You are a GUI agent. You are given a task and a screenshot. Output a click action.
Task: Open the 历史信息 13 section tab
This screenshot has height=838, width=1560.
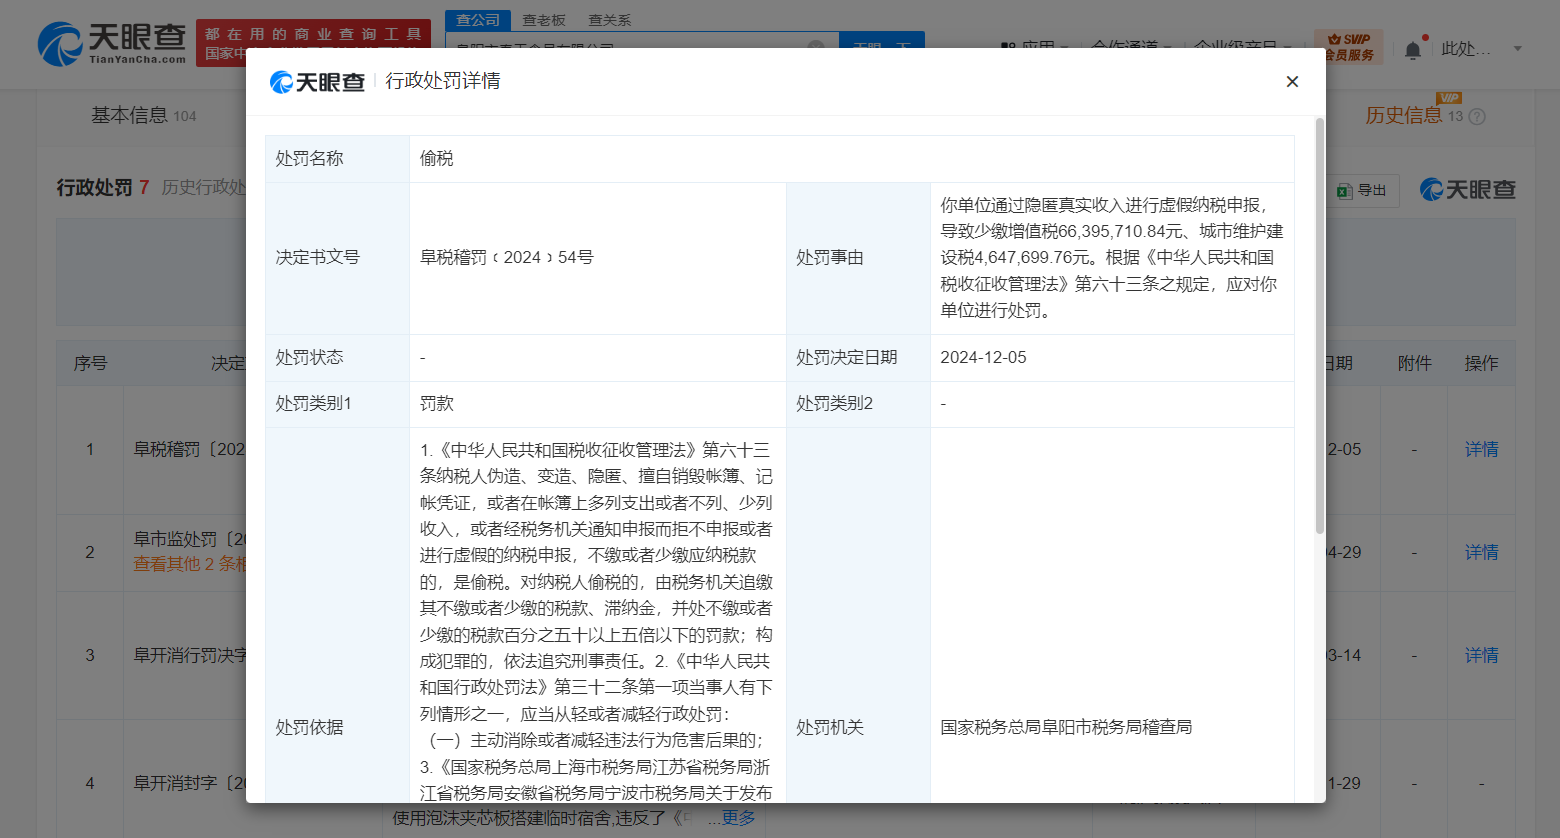tap(1414, 116)
